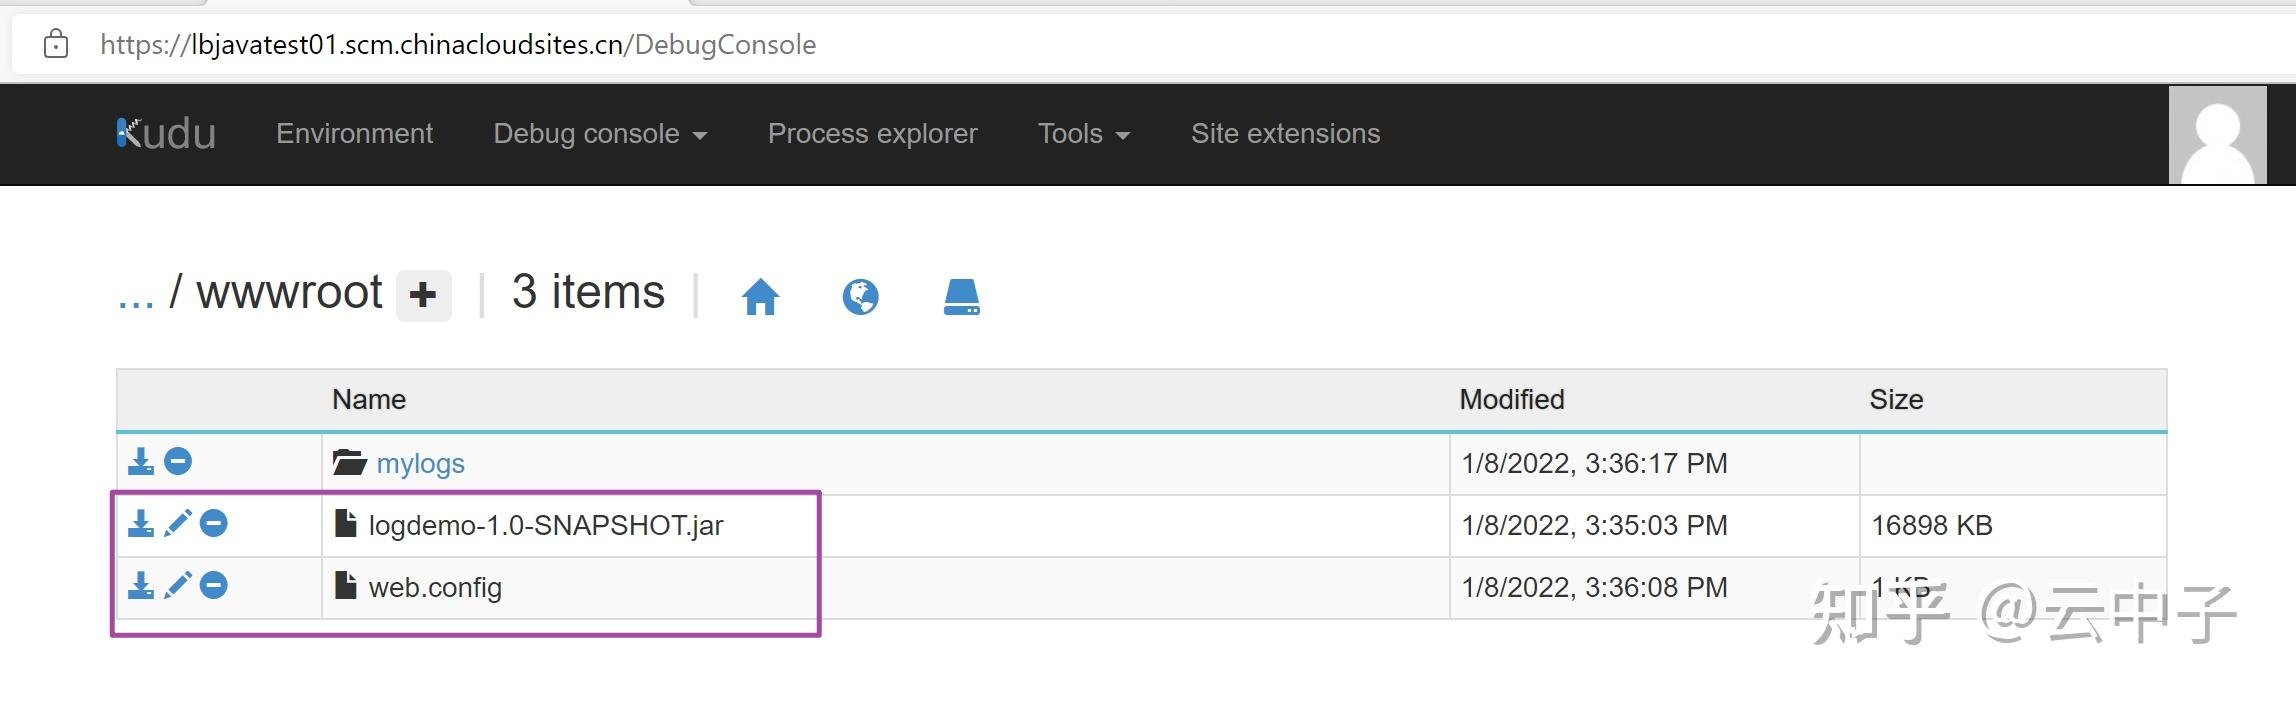Screen dimensions: 2296x706
Task: Click the user profile avatar
Action: point(2218,133)
